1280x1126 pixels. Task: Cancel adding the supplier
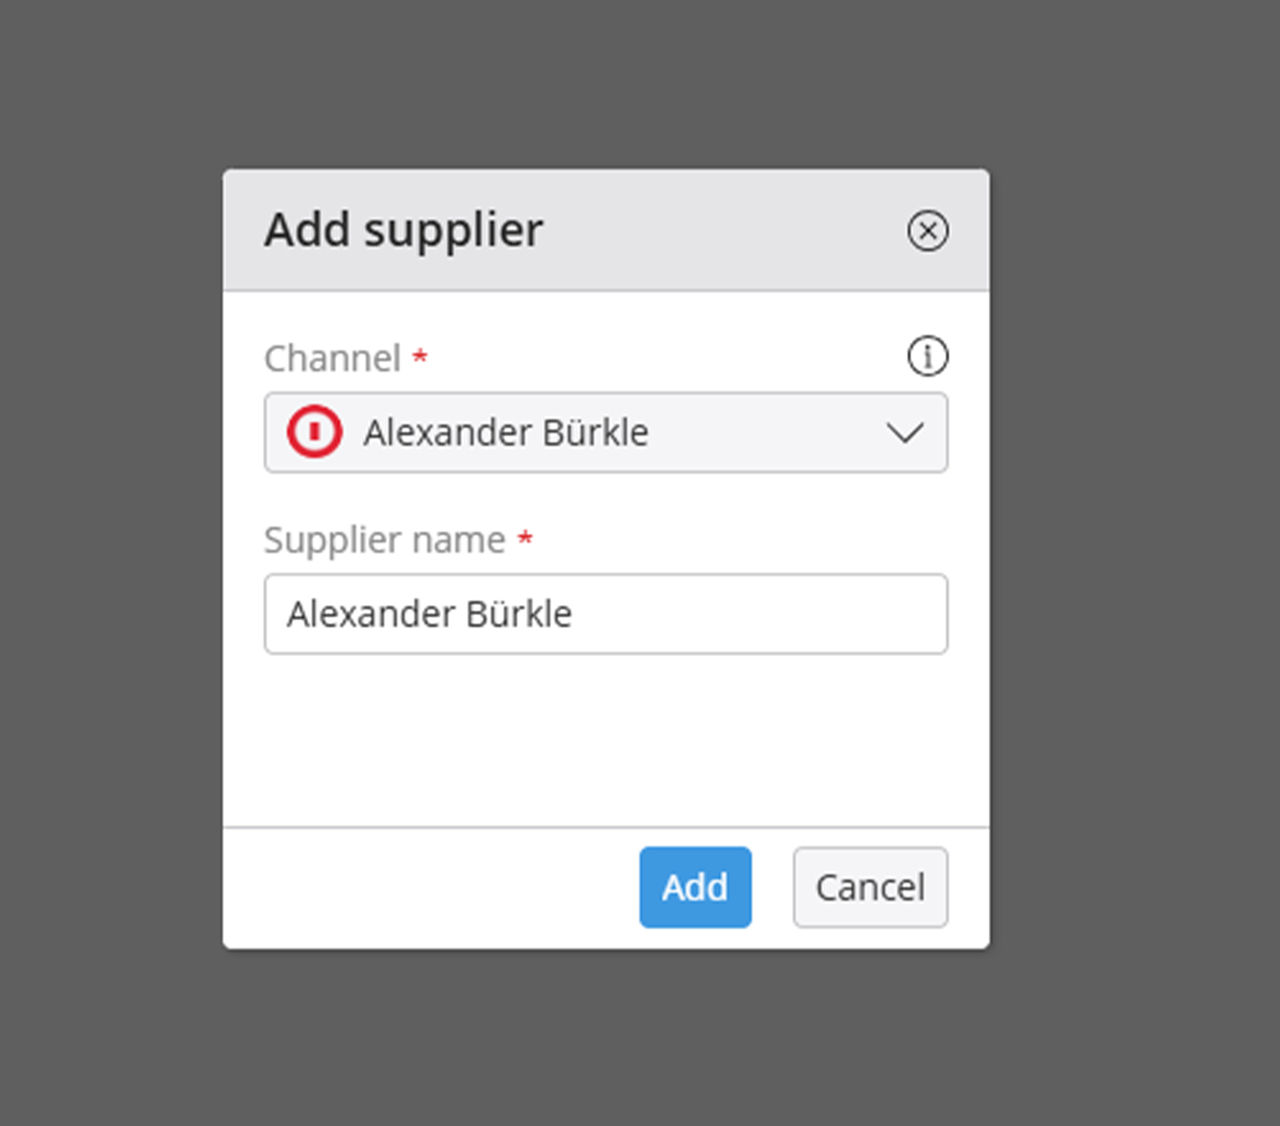tap(869, 887)
